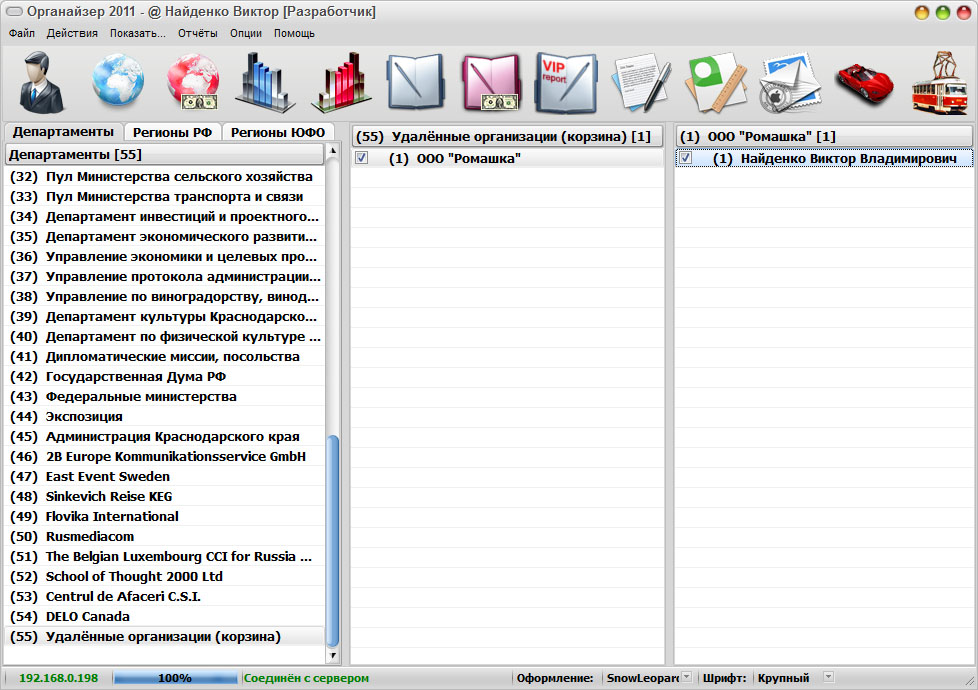This screenshot has height=690, width=978.
Task: Click the document with pen icon
Action: click(x=640, y=83)
